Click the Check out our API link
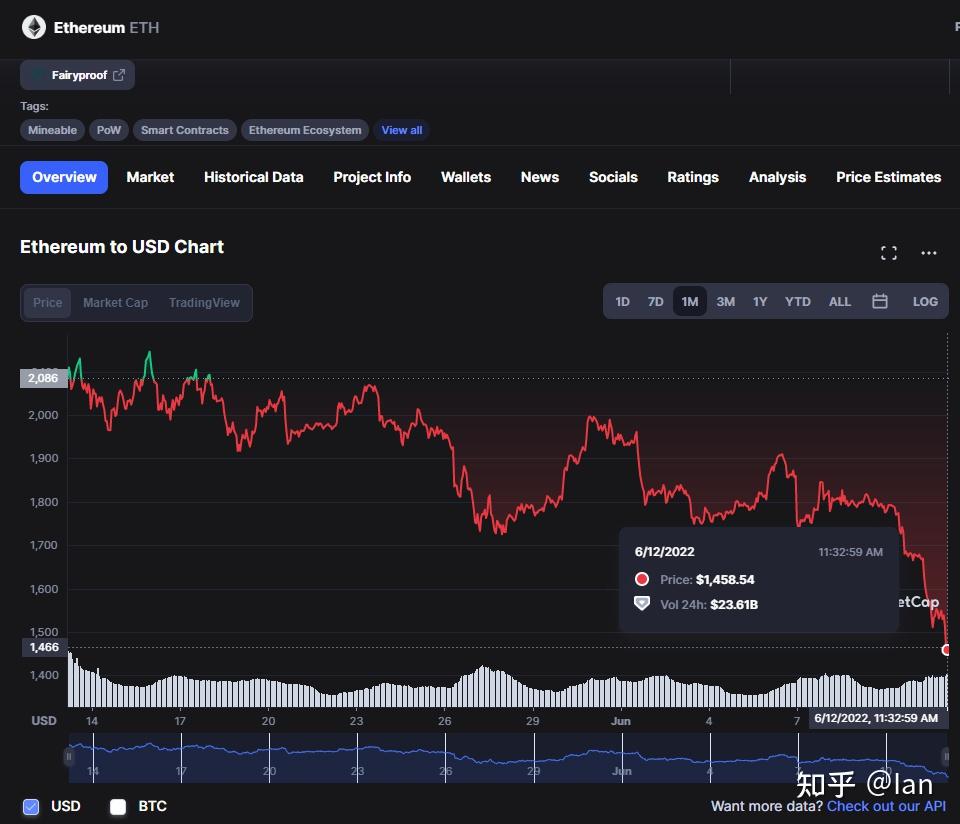Screen dimensions: 960x824 click(886, 806)
